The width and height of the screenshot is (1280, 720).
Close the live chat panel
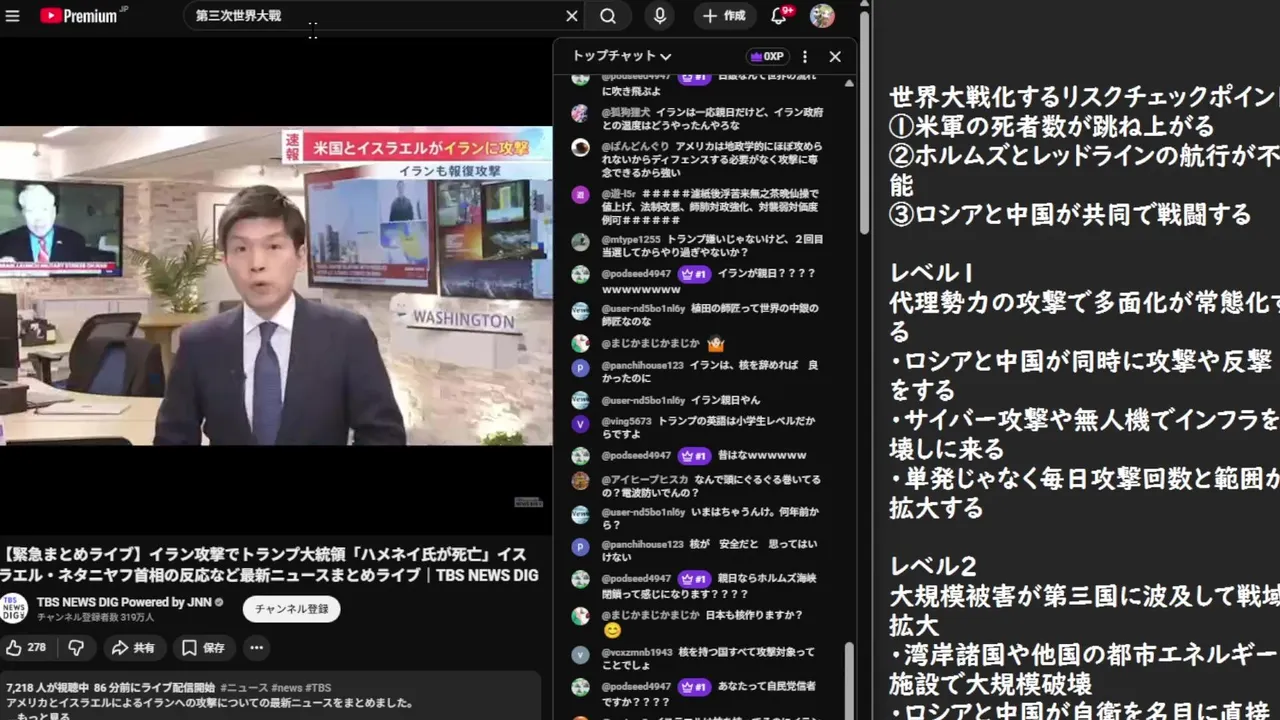pos(835,57)
